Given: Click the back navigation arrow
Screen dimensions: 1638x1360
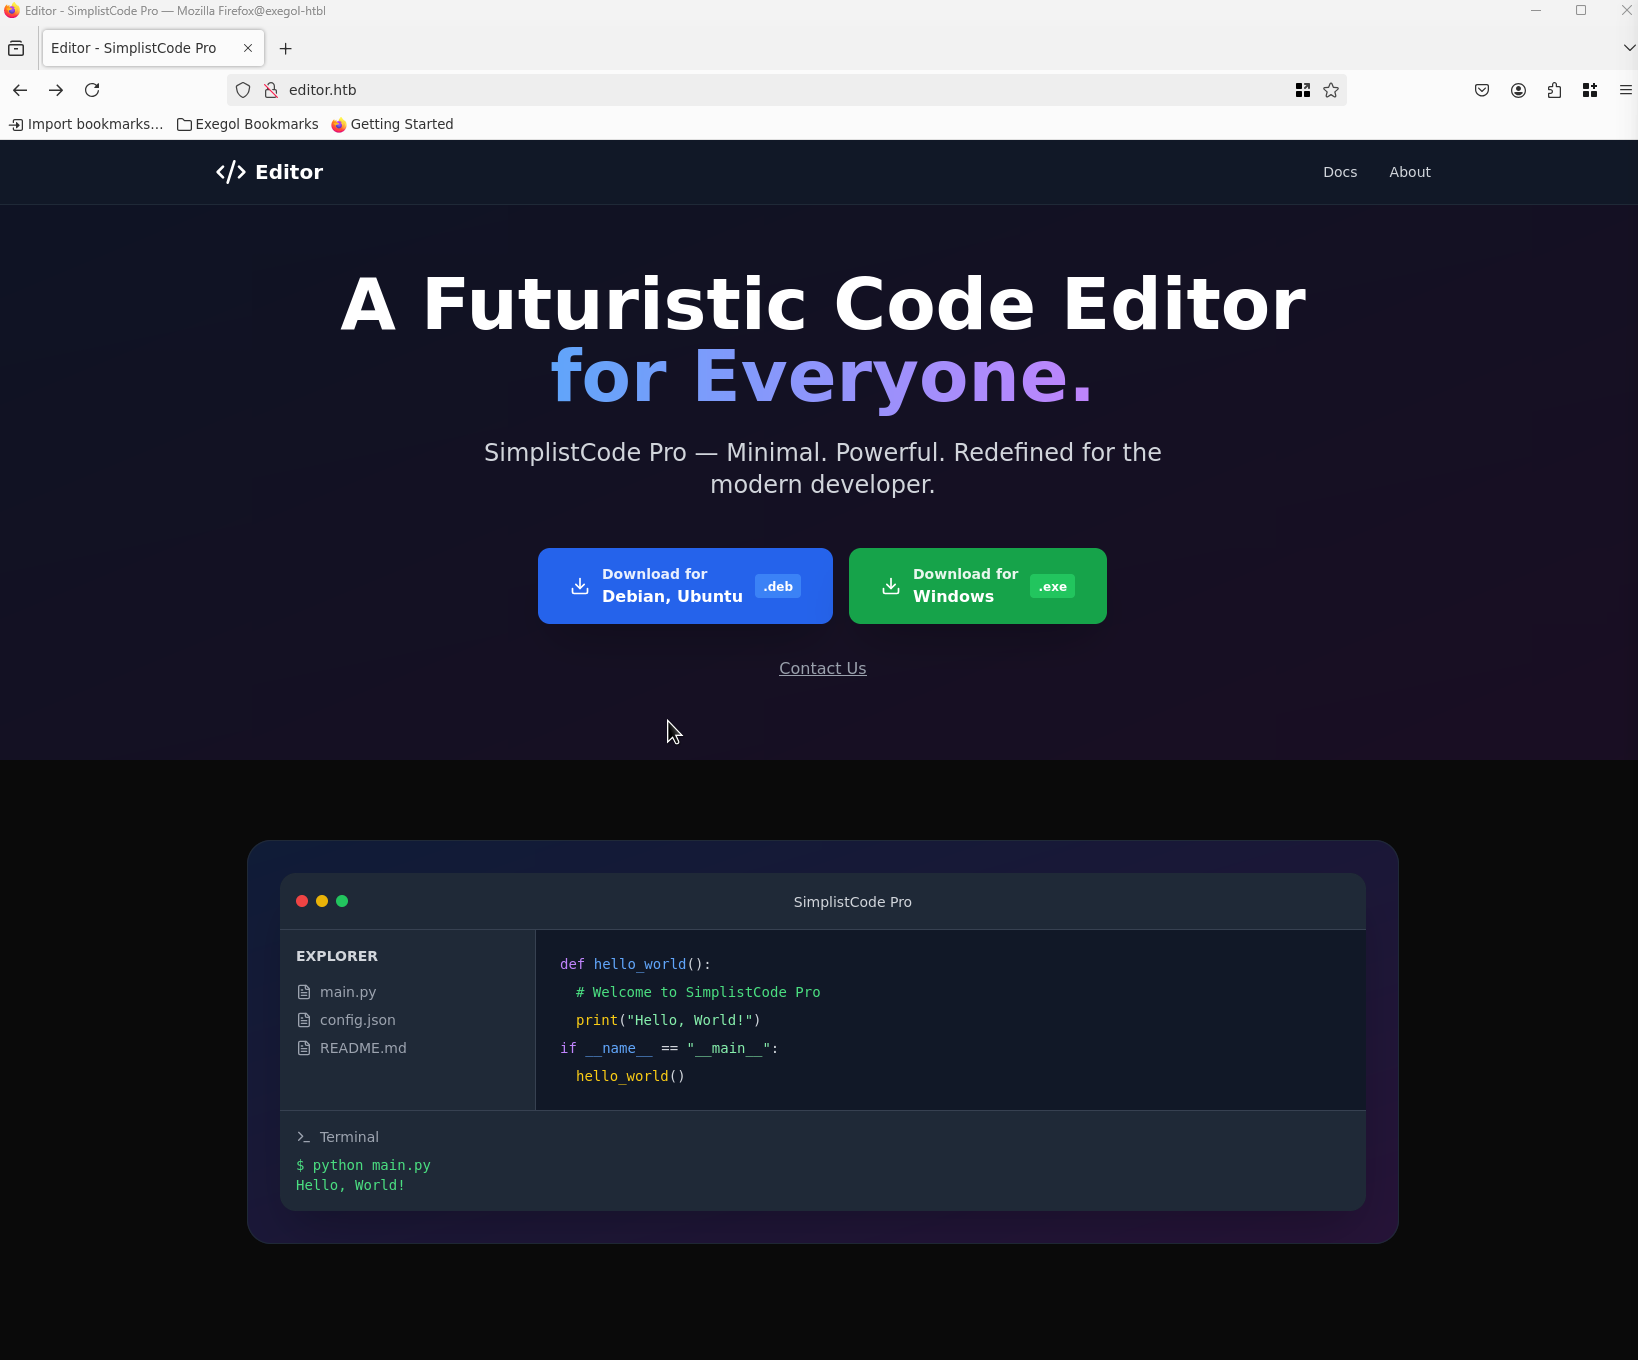Looking at the screenshot, I should [20, 90].
